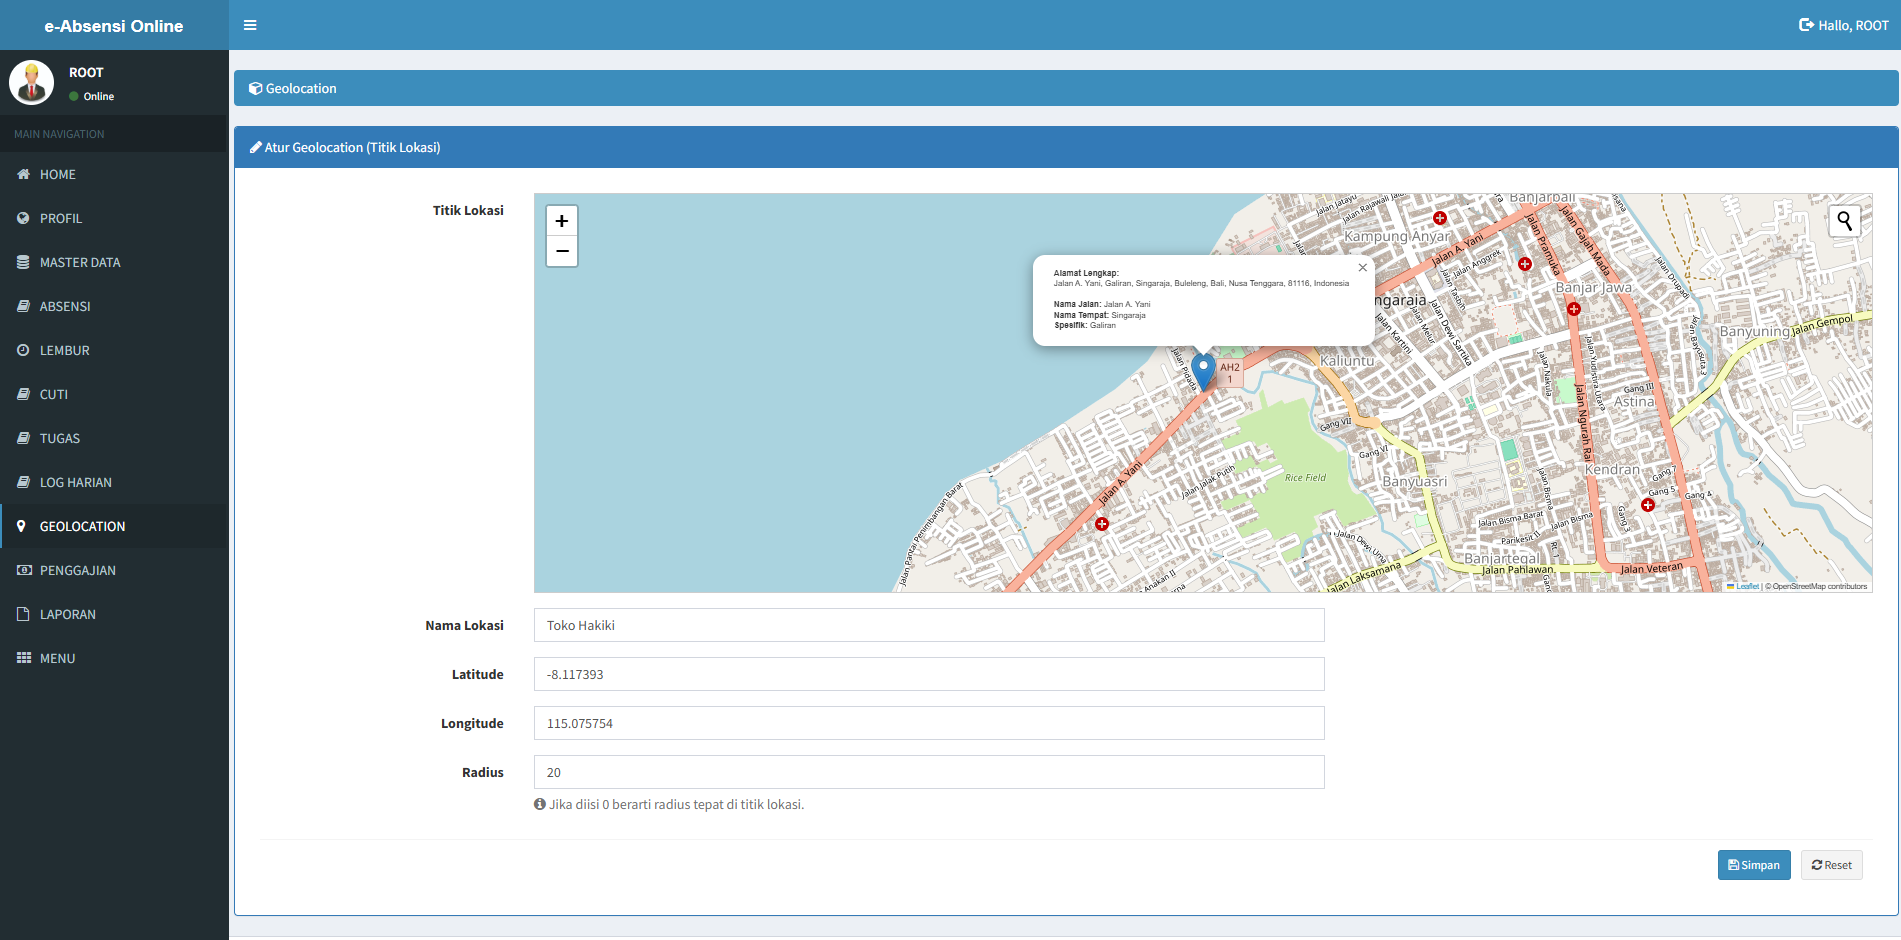1901x940 pixels.
Task: Open the map search magnifier
Action: (1844, 221)
